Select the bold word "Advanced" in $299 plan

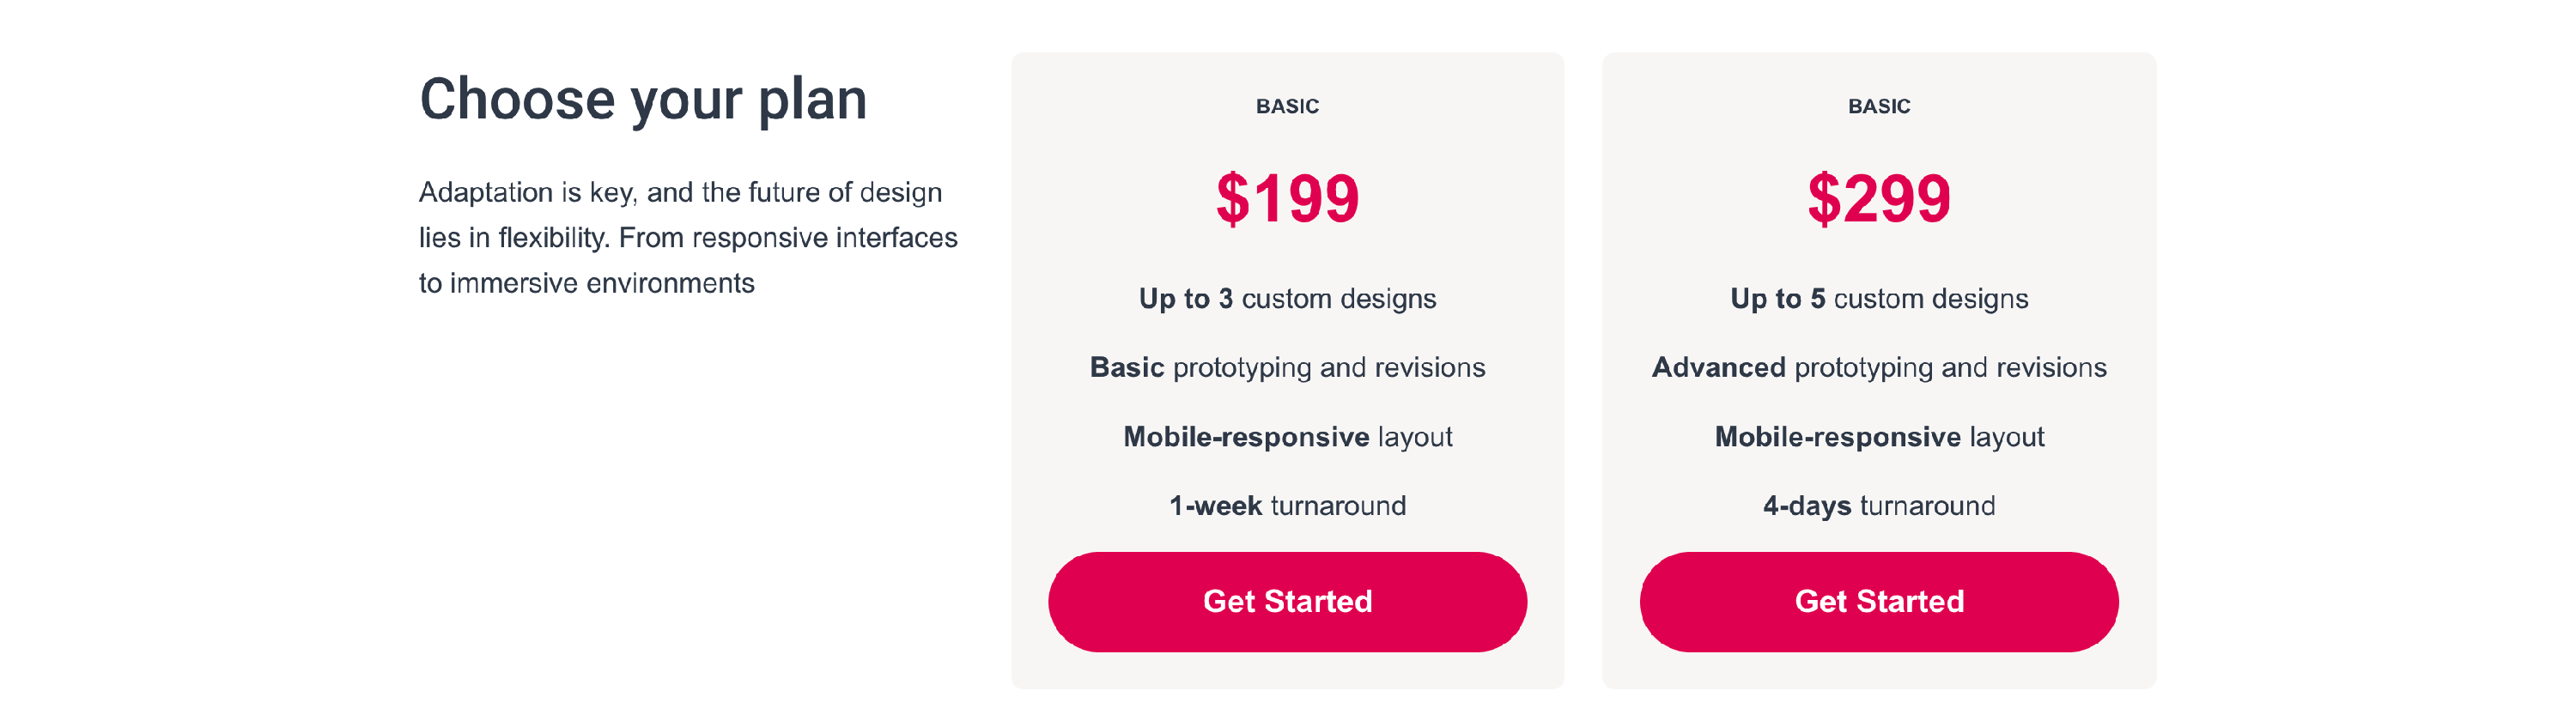[x=1718, y=367]
